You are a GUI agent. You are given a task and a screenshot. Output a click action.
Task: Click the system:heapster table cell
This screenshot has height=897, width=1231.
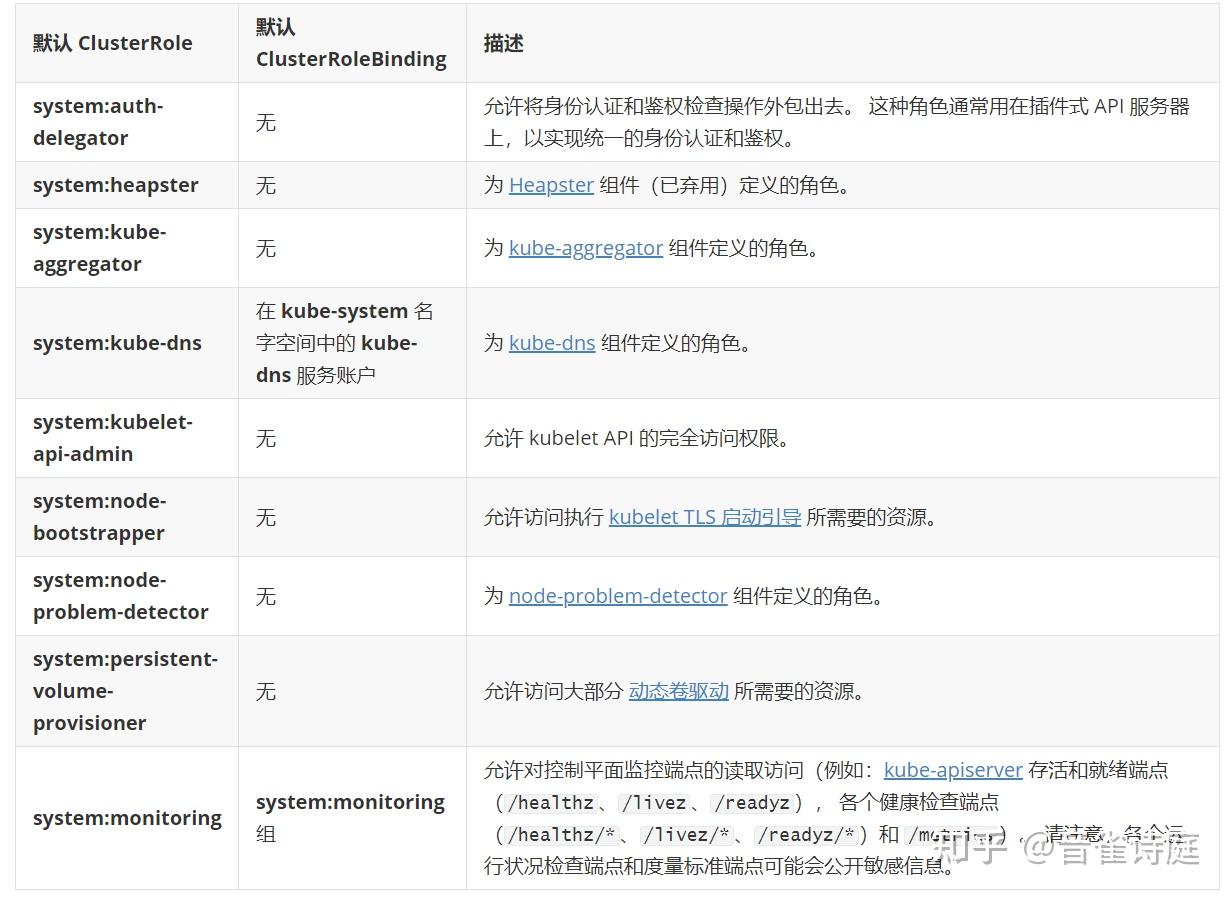click(x=116, y=185)
